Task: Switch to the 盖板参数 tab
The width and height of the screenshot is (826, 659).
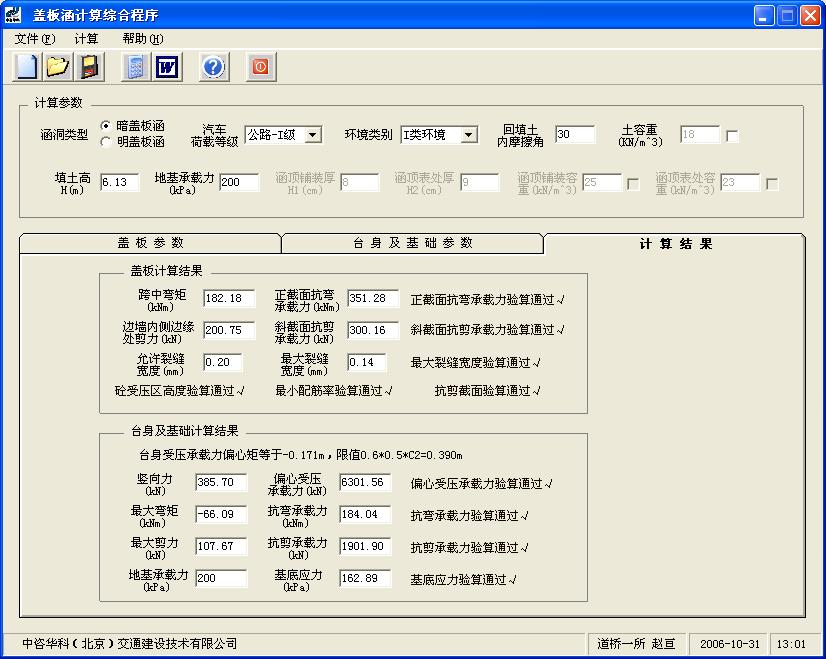Action: [150, 243]
